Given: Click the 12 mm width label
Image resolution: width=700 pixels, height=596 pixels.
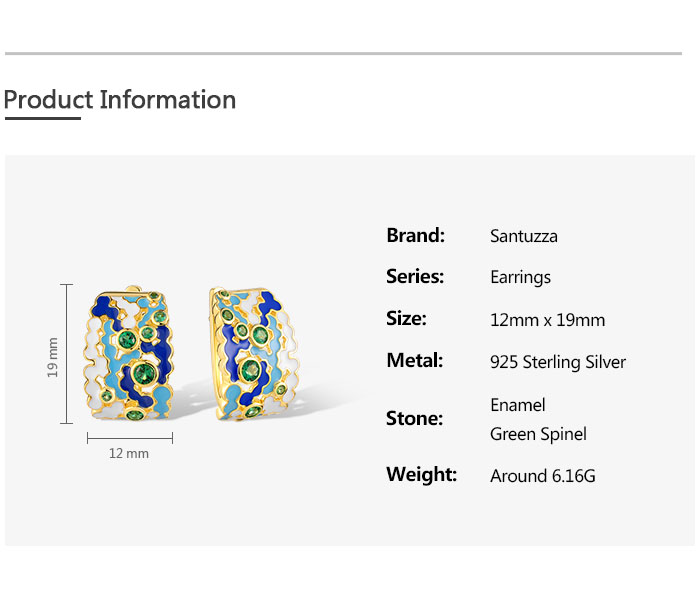Looking at the screenshot, I should click(129, 454).
